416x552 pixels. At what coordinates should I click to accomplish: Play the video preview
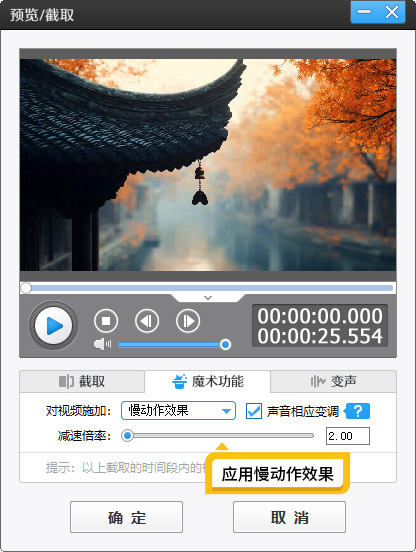(53, 325)
